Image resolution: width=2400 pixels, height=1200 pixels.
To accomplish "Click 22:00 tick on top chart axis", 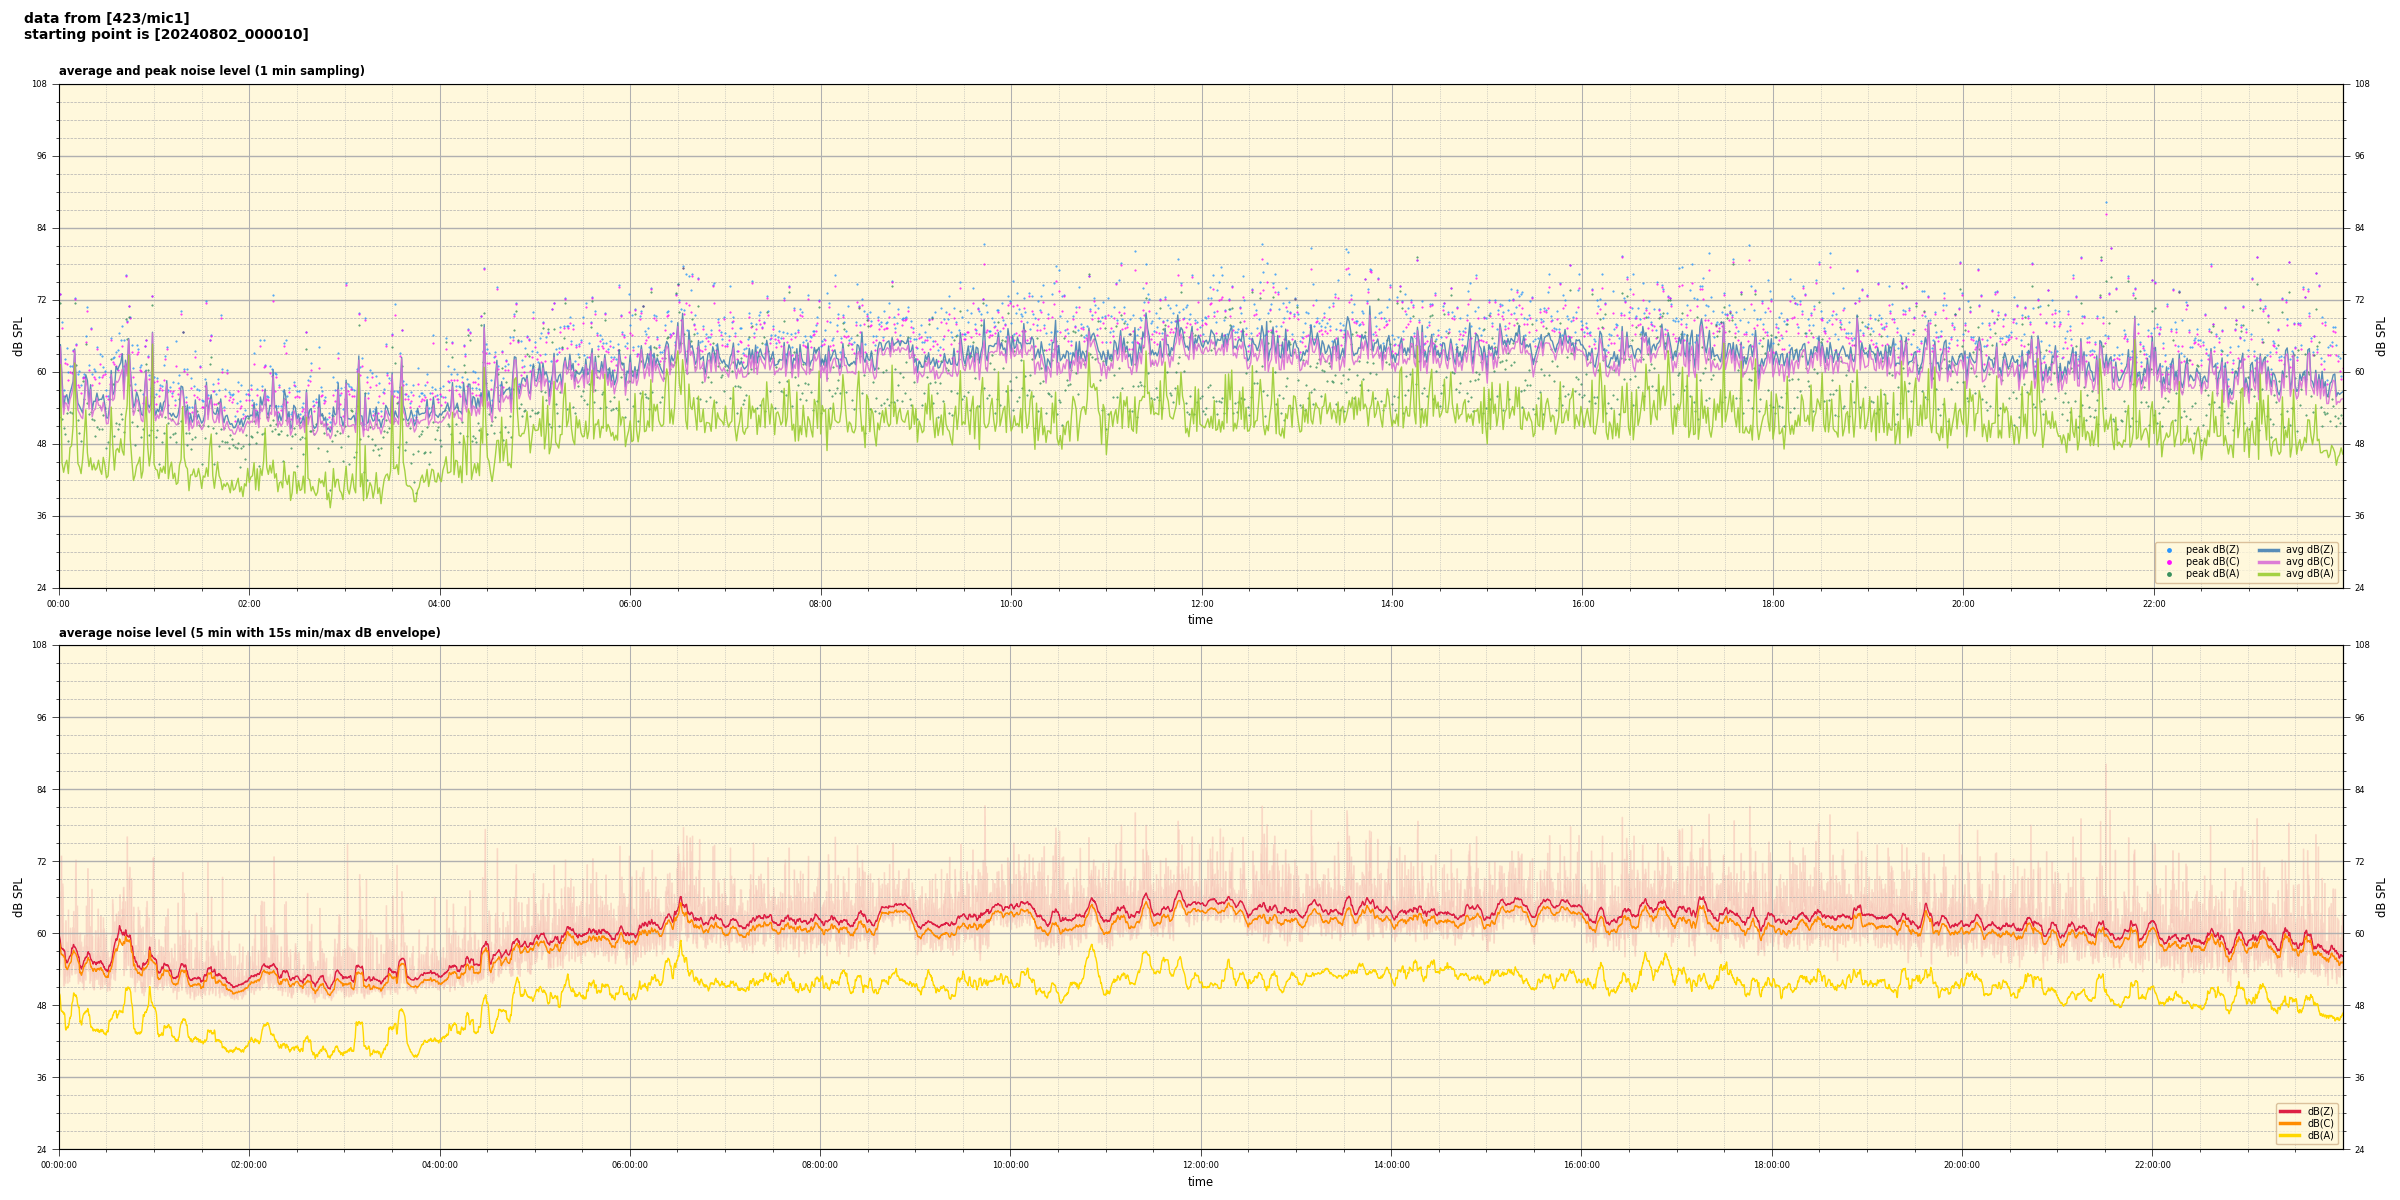I will (2153, 604).
